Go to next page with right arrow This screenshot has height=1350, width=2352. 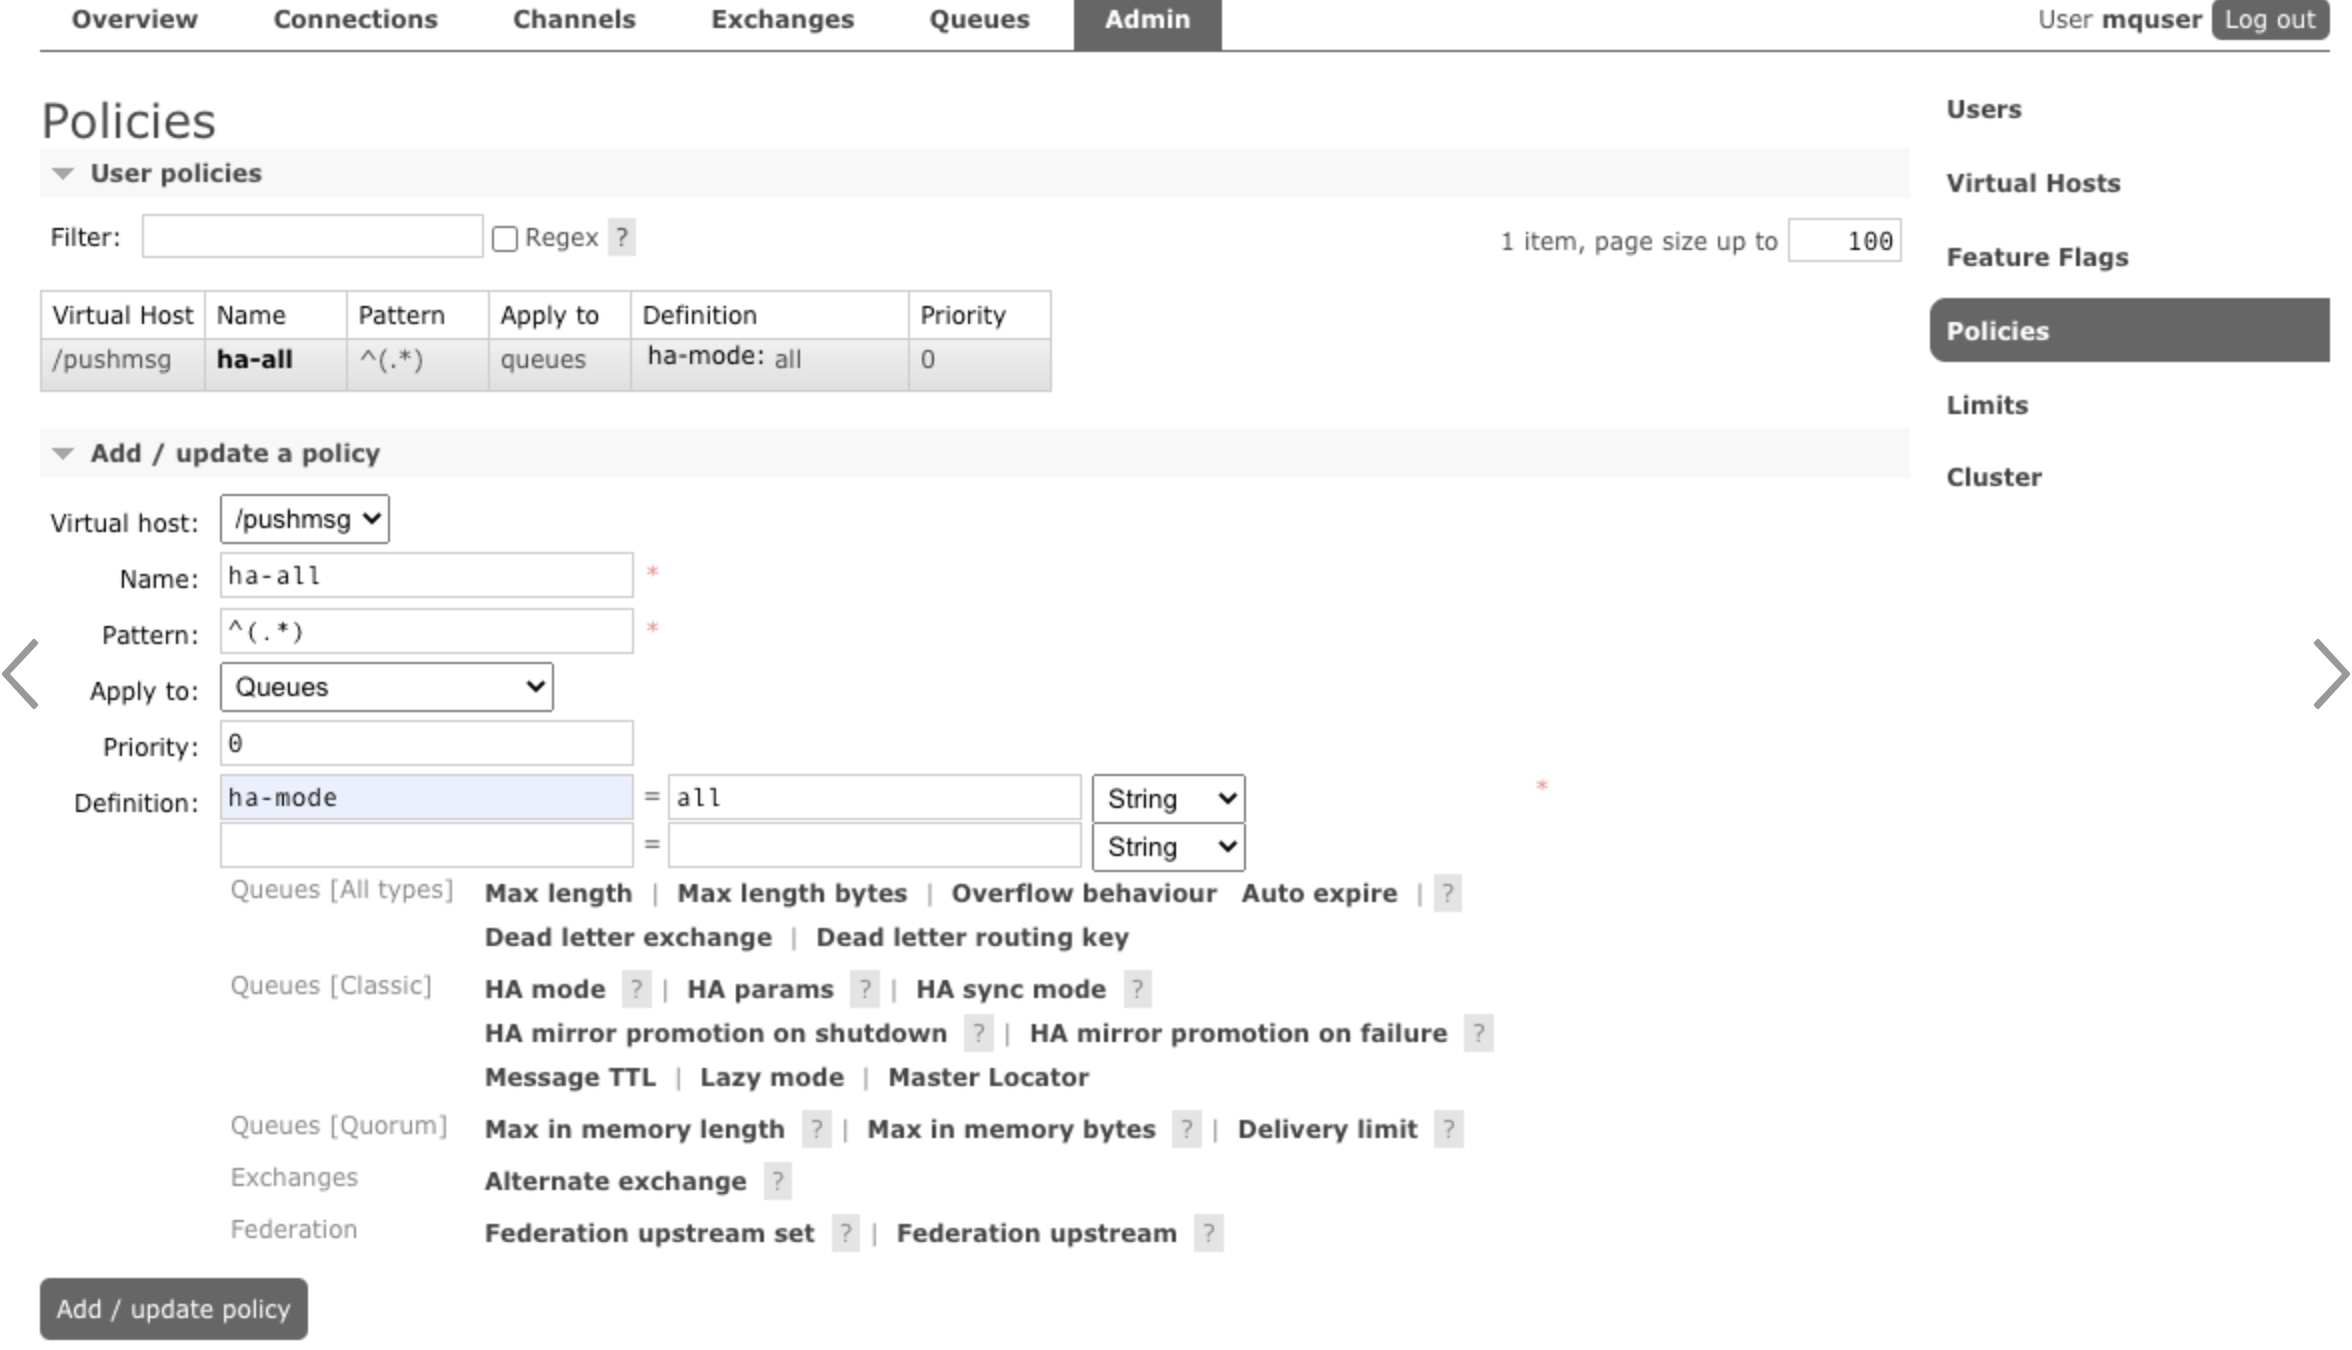(x=2330, y=675)
